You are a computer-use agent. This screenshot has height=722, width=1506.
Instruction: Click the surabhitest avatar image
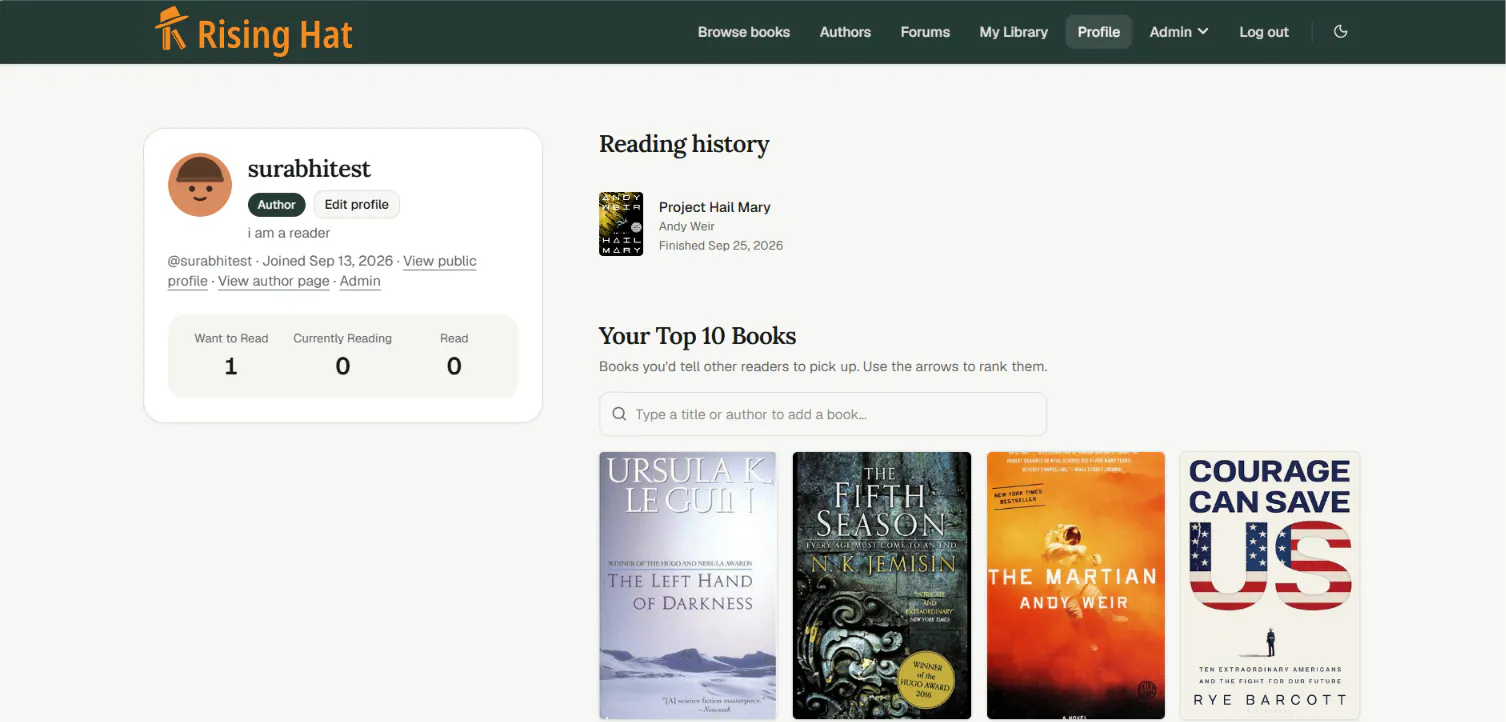pos(200,185)
